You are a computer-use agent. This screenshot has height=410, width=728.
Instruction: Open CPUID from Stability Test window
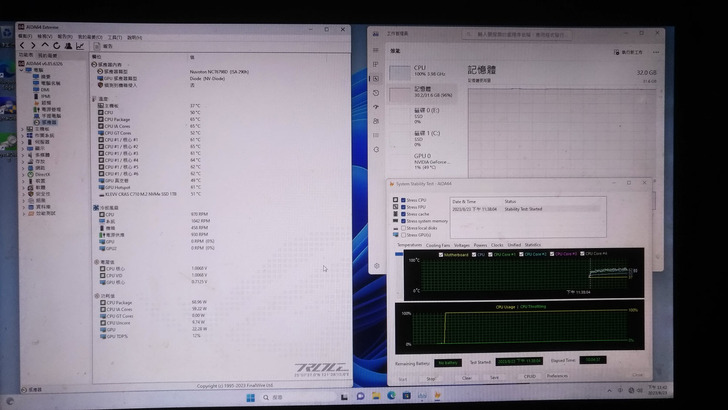coord(529,376)
